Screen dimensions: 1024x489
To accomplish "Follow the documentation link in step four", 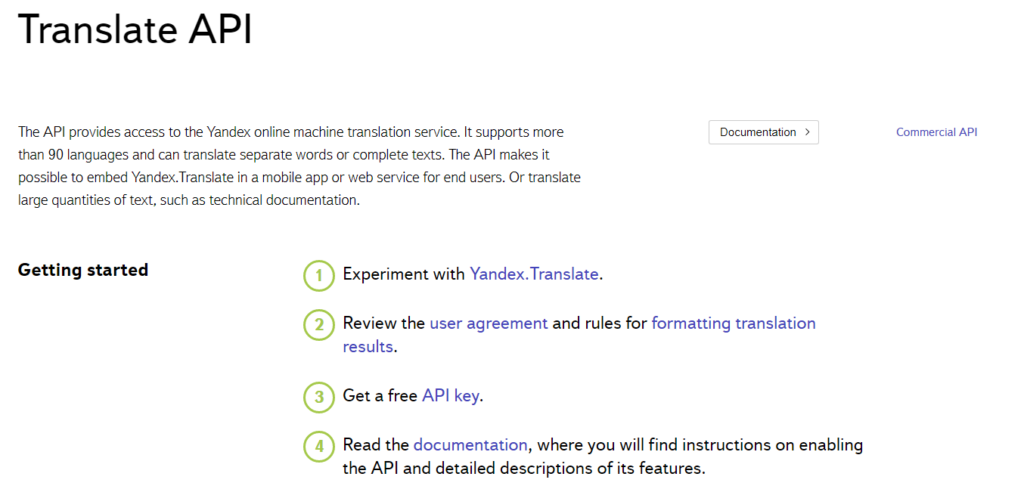I will (x=470, y=445).
